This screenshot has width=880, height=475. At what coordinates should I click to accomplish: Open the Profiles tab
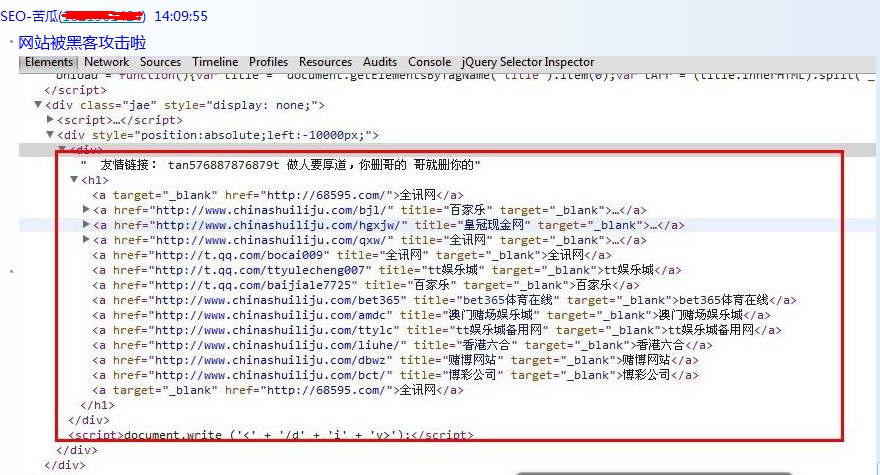(x=268, y=62)
